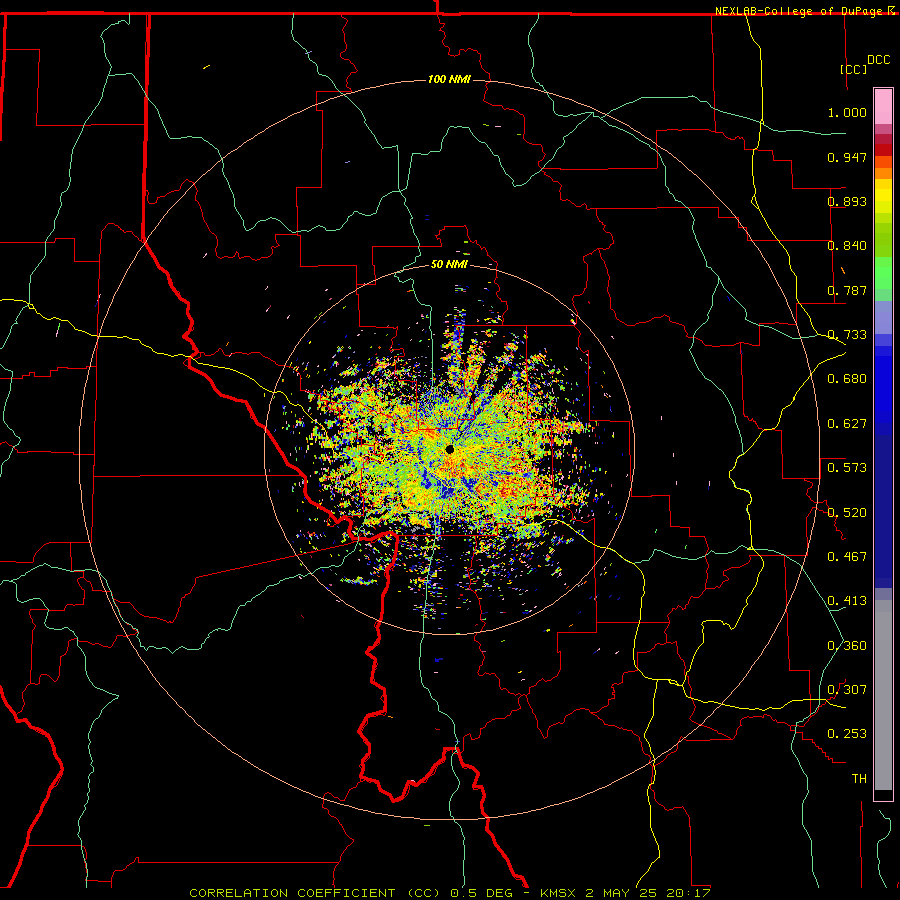The width and height of the screenshot is (900, 900).
Task: Click the 0.840 legend value
Action: click(847, 246)
